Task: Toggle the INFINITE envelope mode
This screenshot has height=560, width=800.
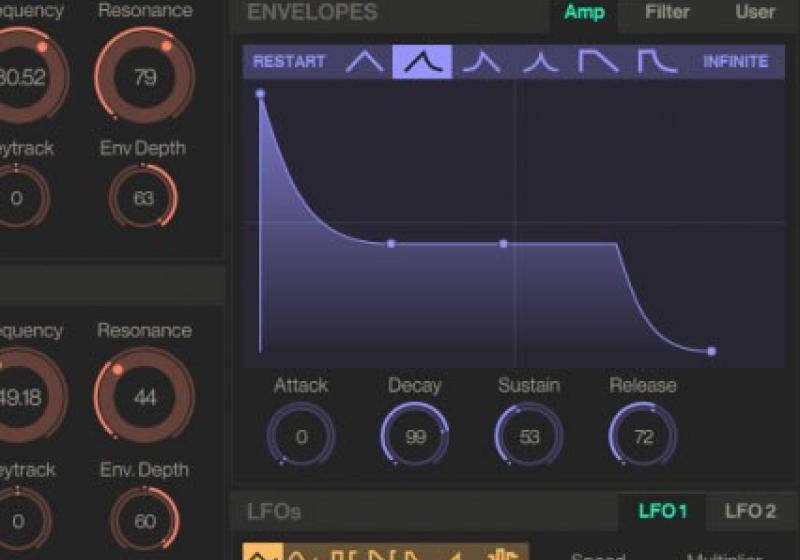Action: 735,62
